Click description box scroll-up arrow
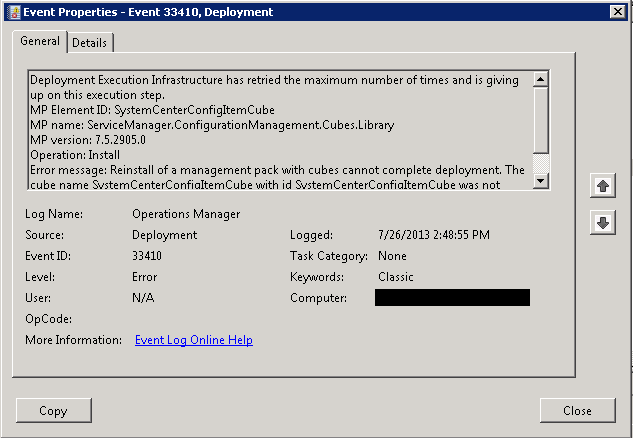 coord(540,79)
